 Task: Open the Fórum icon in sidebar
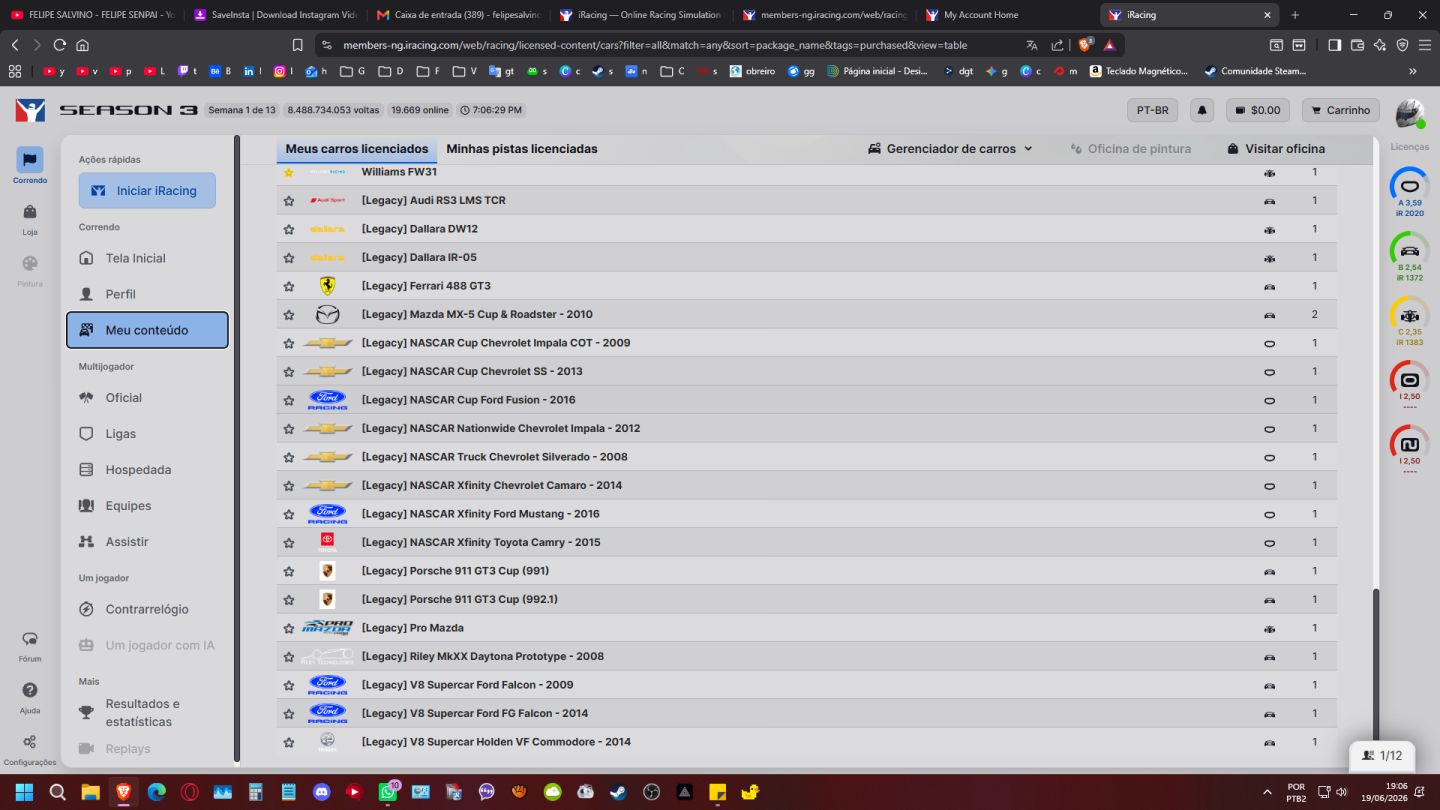pos(30,639)
